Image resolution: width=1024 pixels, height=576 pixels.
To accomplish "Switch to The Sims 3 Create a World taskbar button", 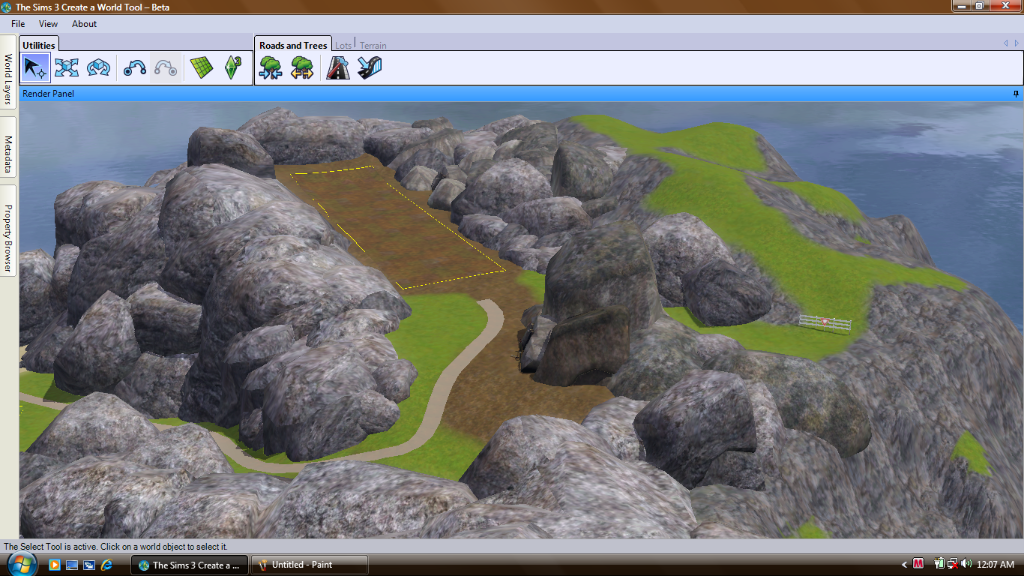I will (x=189, y=565).
